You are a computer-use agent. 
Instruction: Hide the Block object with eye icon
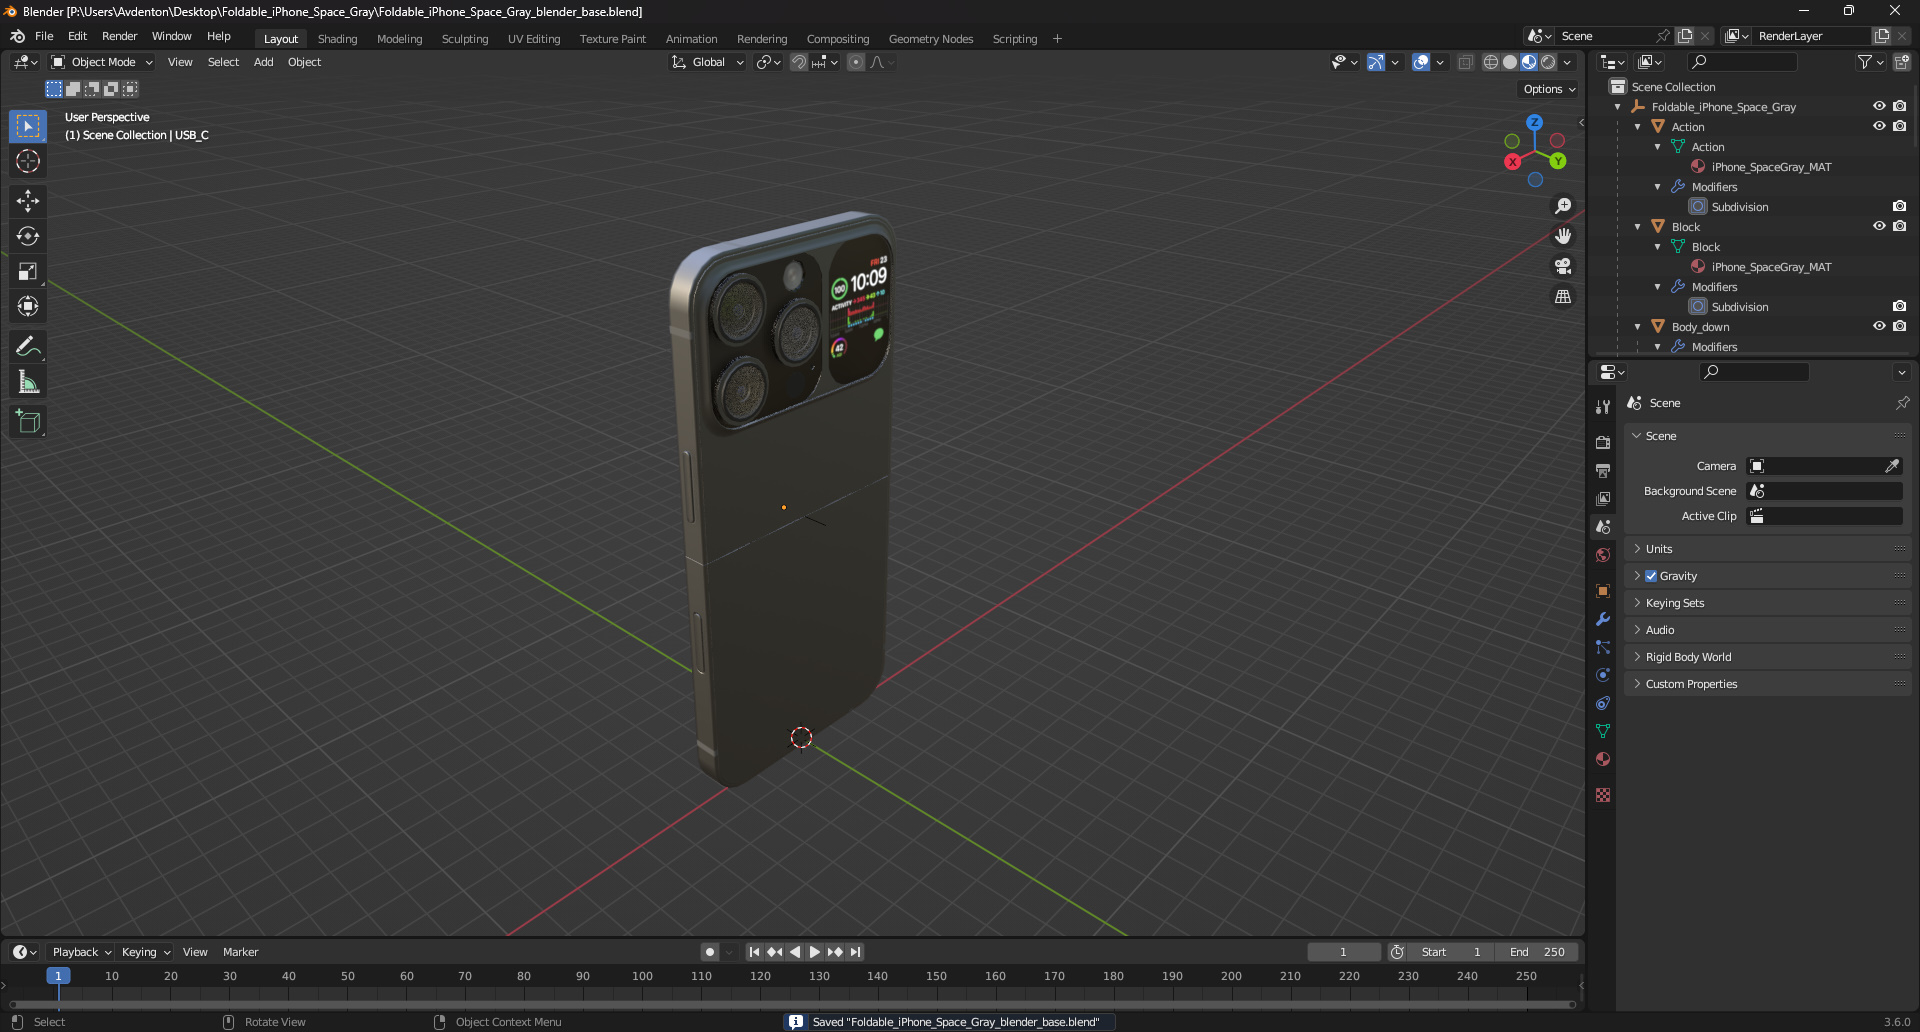1879,226
